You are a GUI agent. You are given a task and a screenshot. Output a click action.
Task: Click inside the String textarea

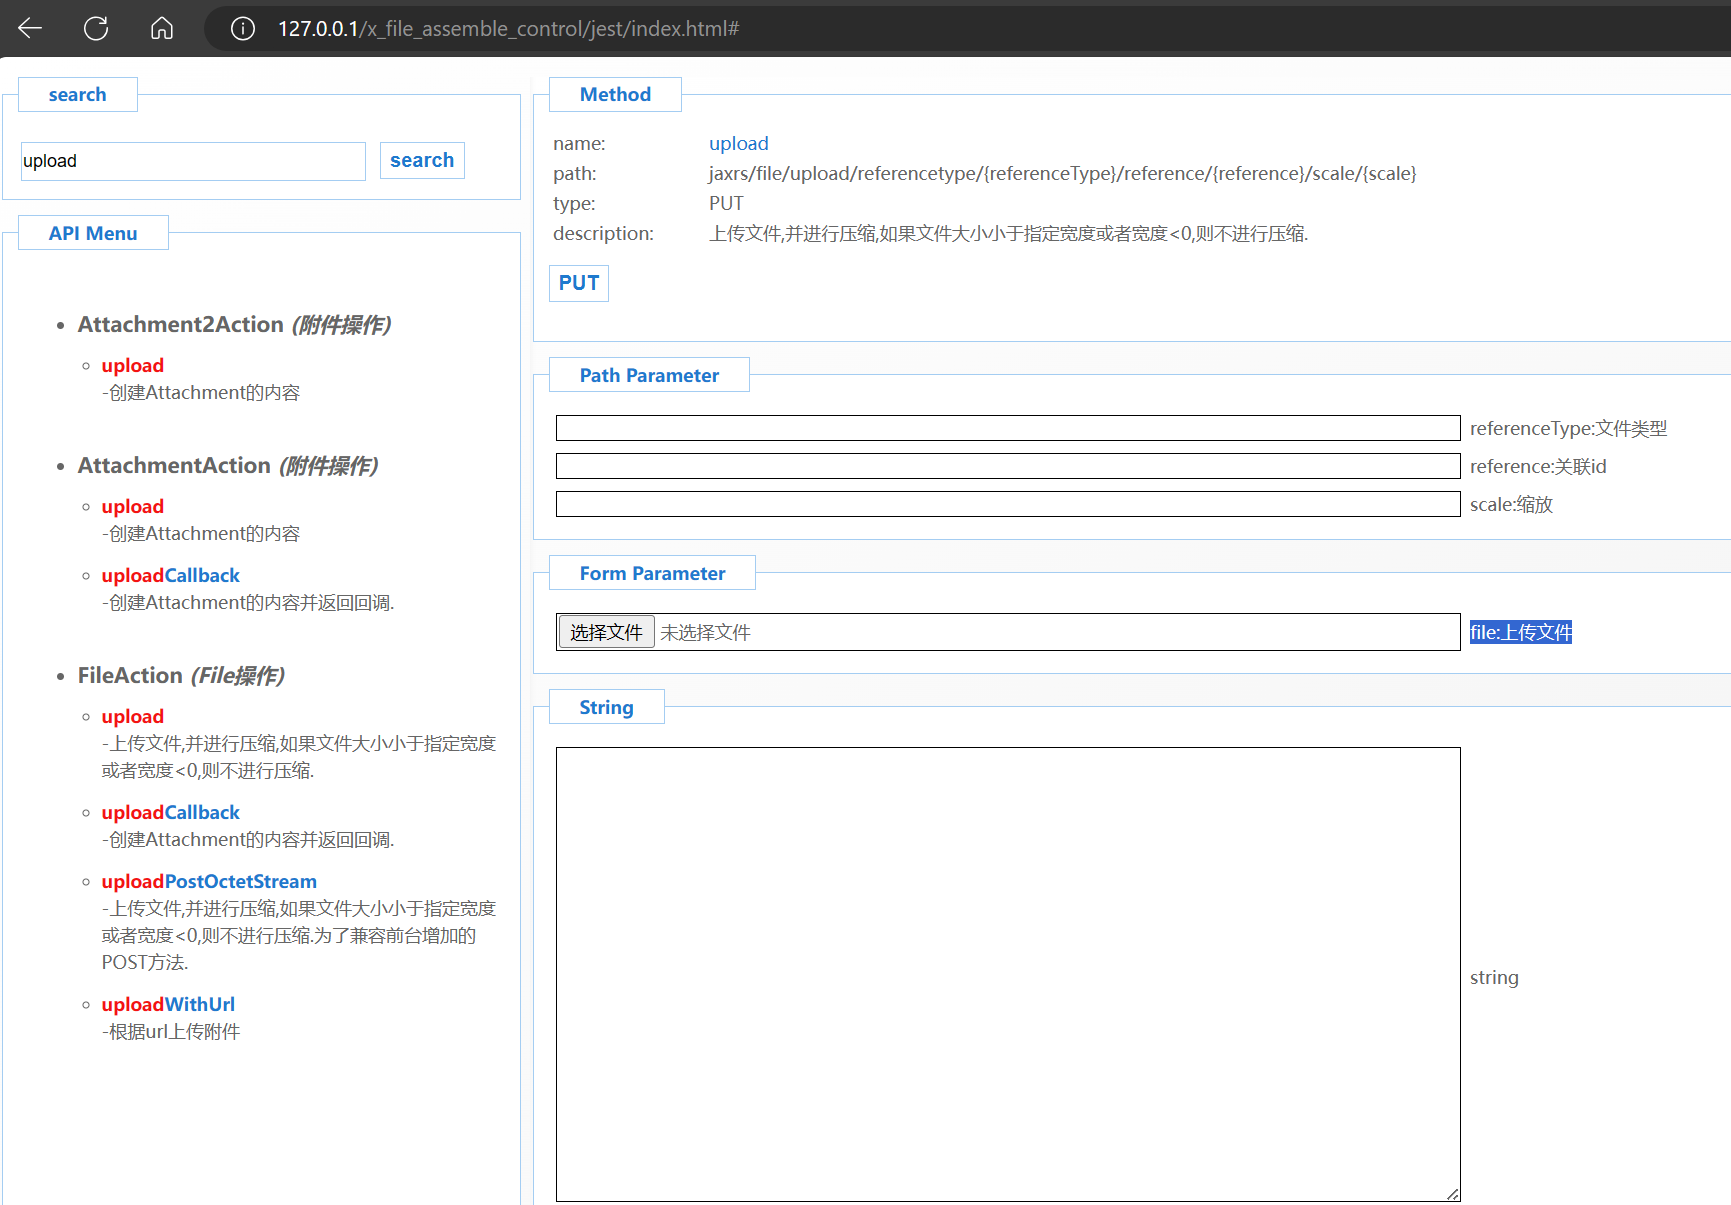coord(1007,973)
